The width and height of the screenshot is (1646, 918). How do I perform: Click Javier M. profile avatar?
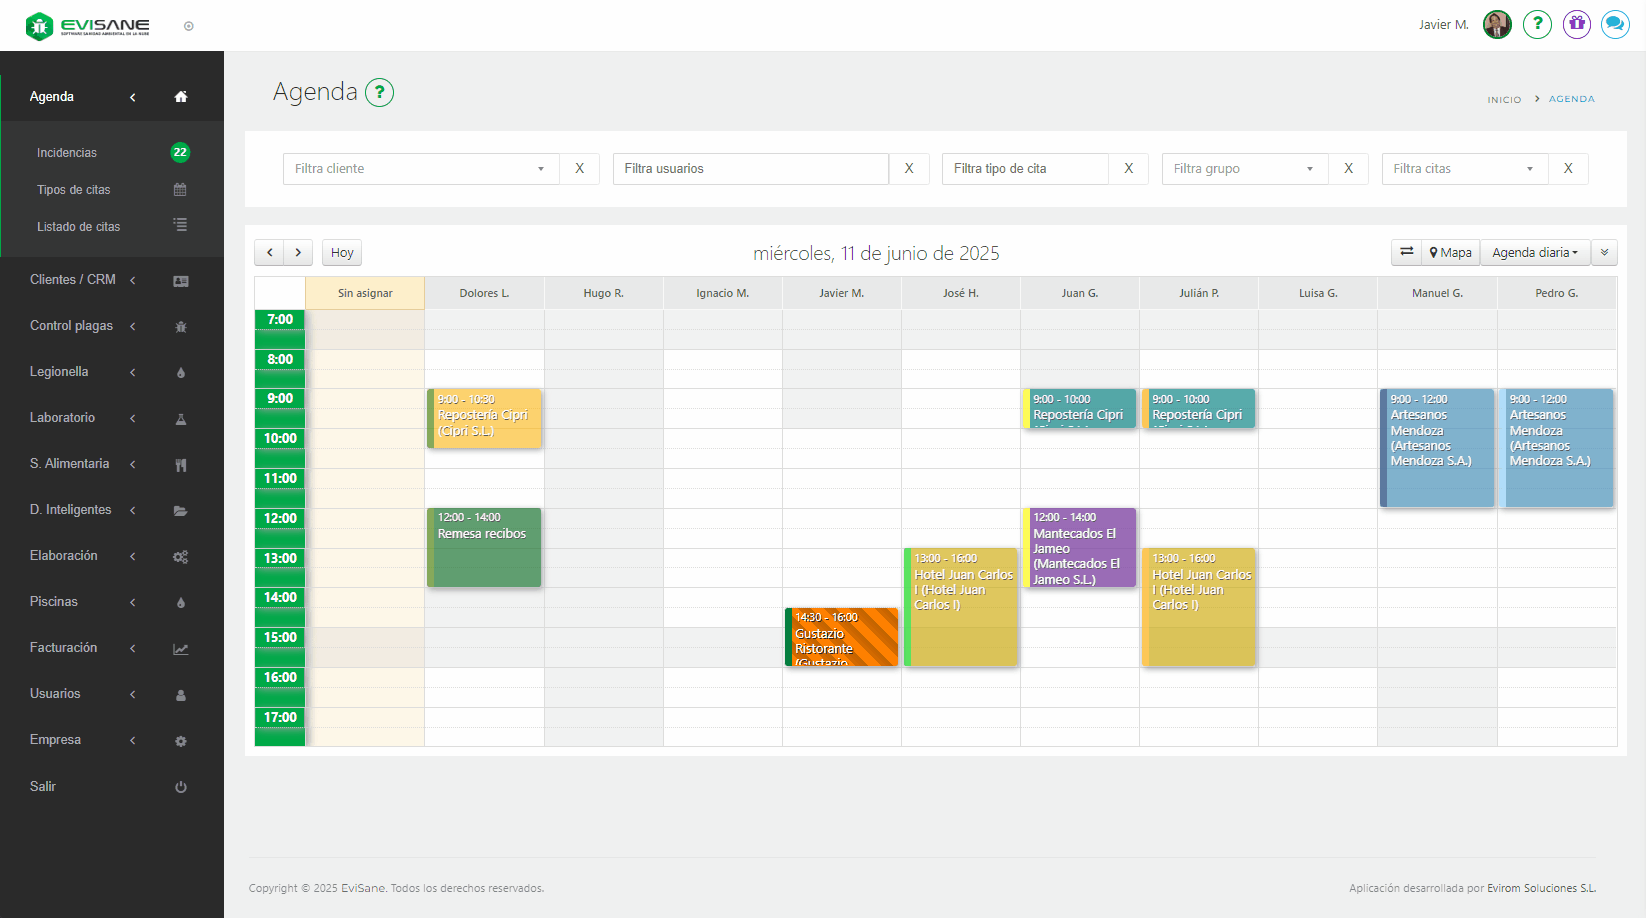1496,24
